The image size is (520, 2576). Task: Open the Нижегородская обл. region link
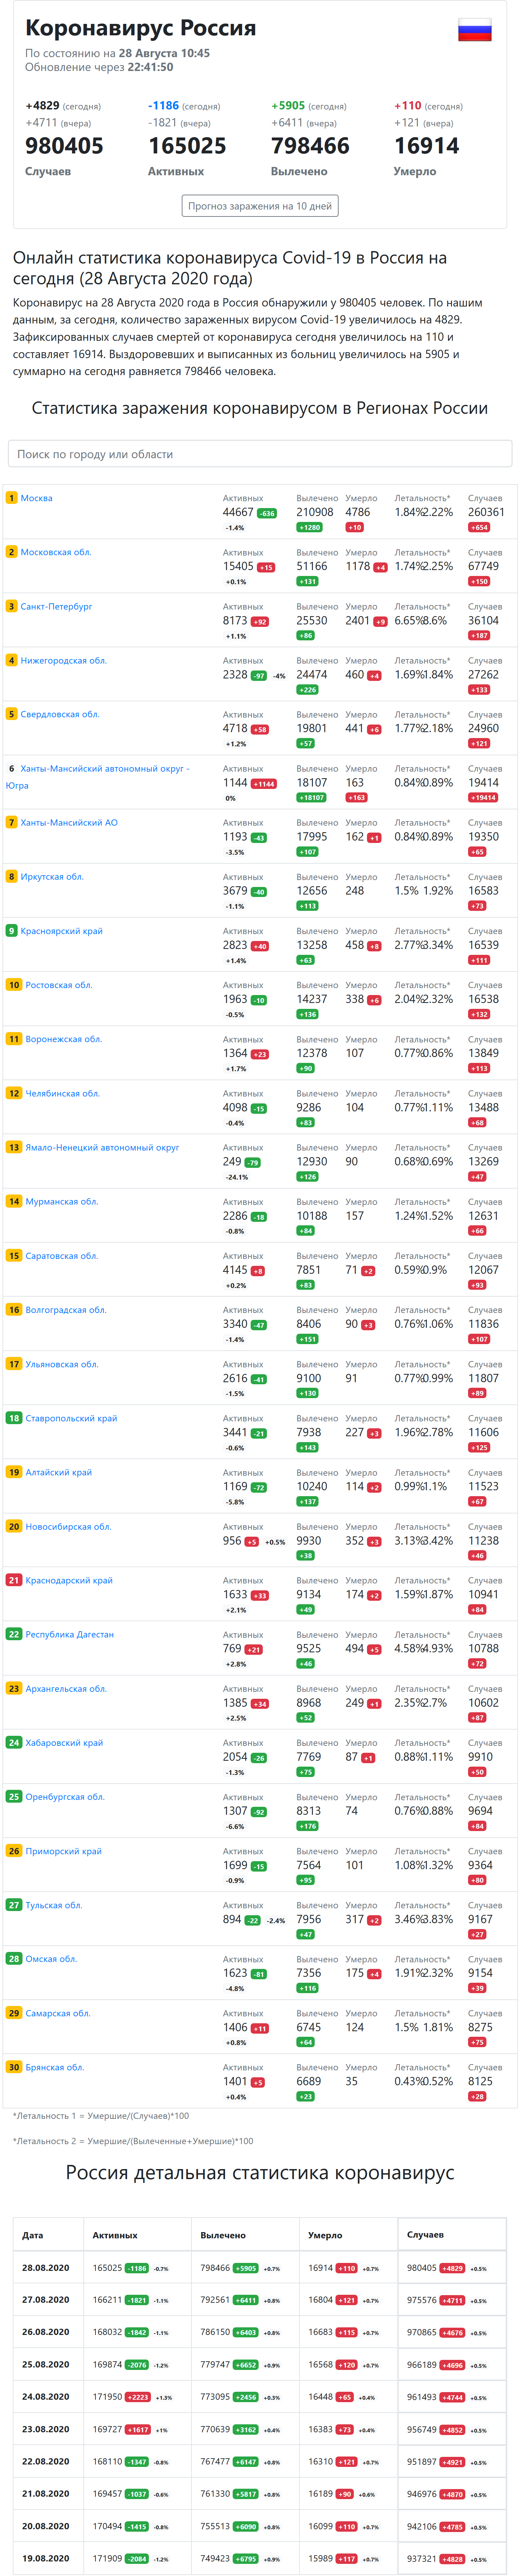tap(63, 660)
